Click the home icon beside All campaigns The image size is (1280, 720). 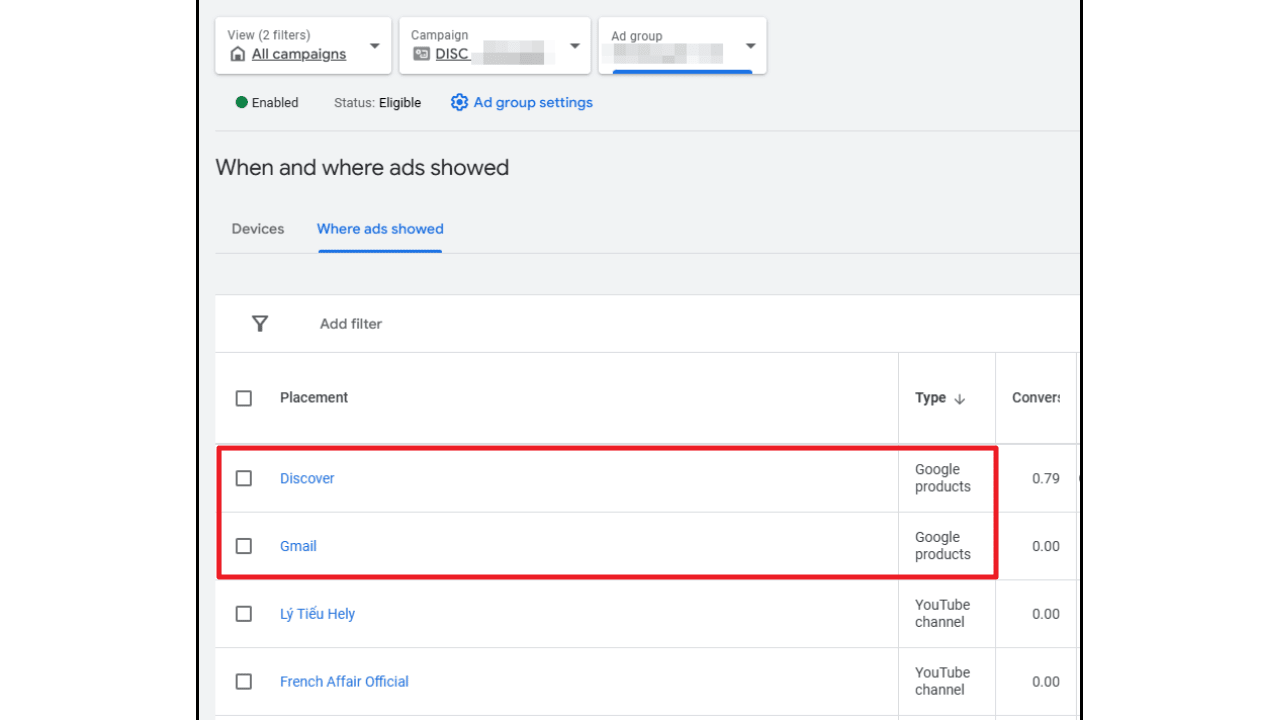(237, 54)
